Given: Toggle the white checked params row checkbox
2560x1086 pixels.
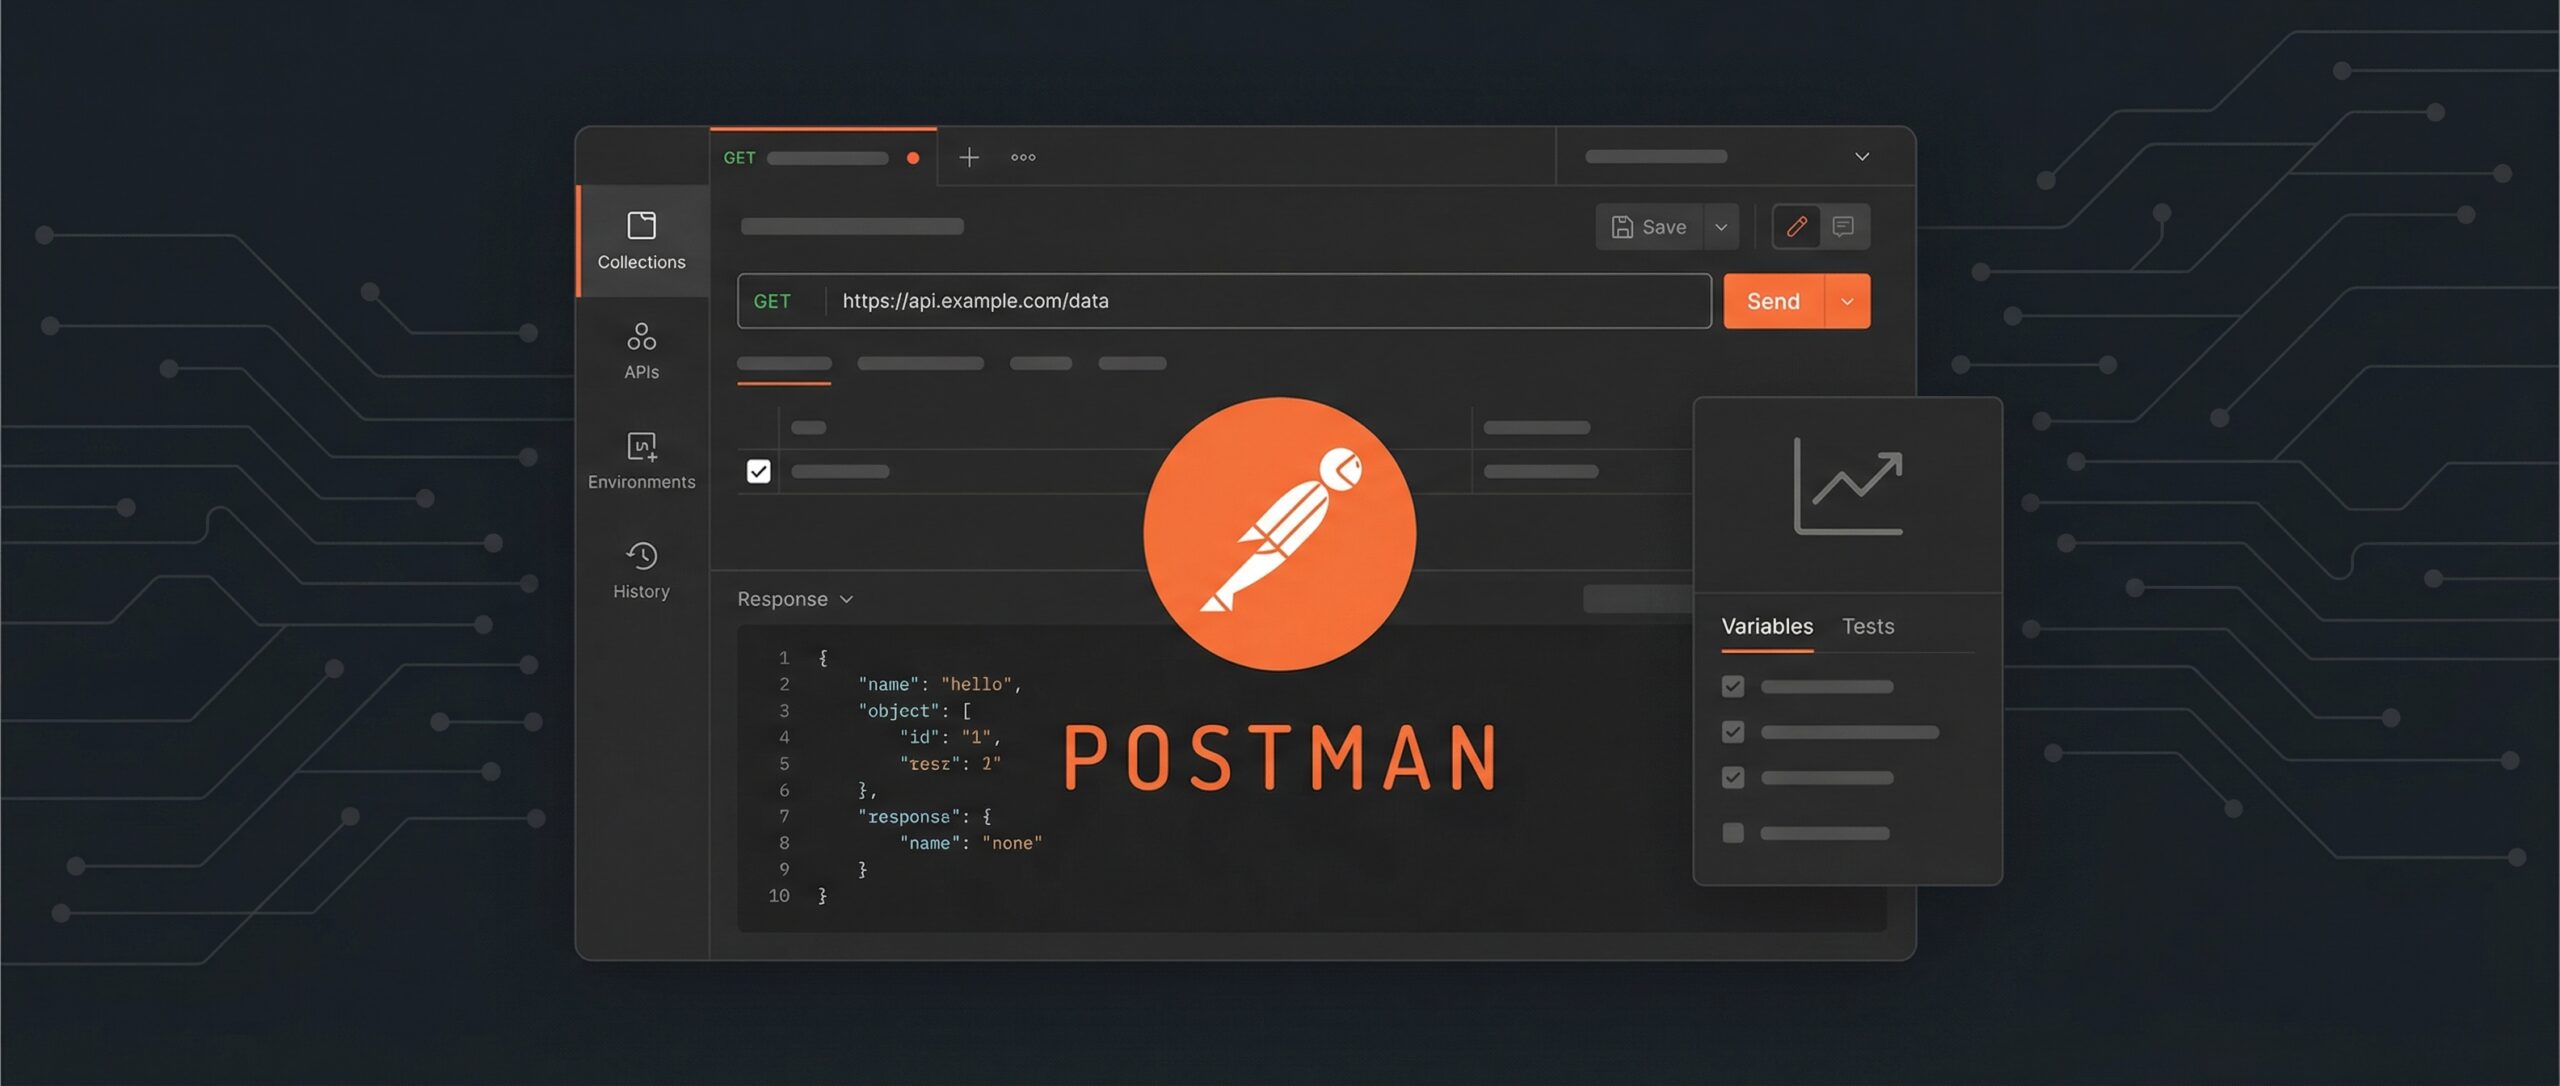Looking at the screenshot, I should (759, 471).
